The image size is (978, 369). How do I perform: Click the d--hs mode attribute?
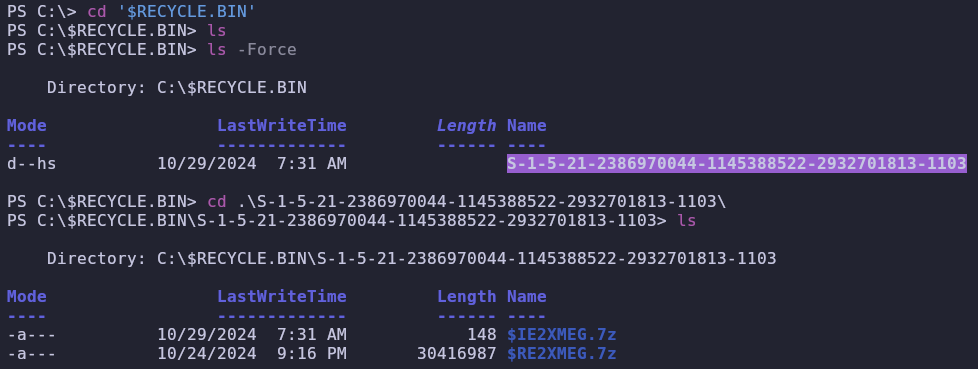32,164
